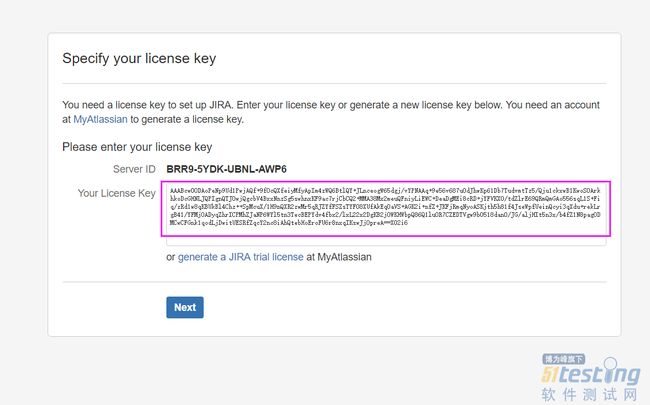Click the Your License Key label
This screenshot has width=650, height=405.
pos(116,193)
